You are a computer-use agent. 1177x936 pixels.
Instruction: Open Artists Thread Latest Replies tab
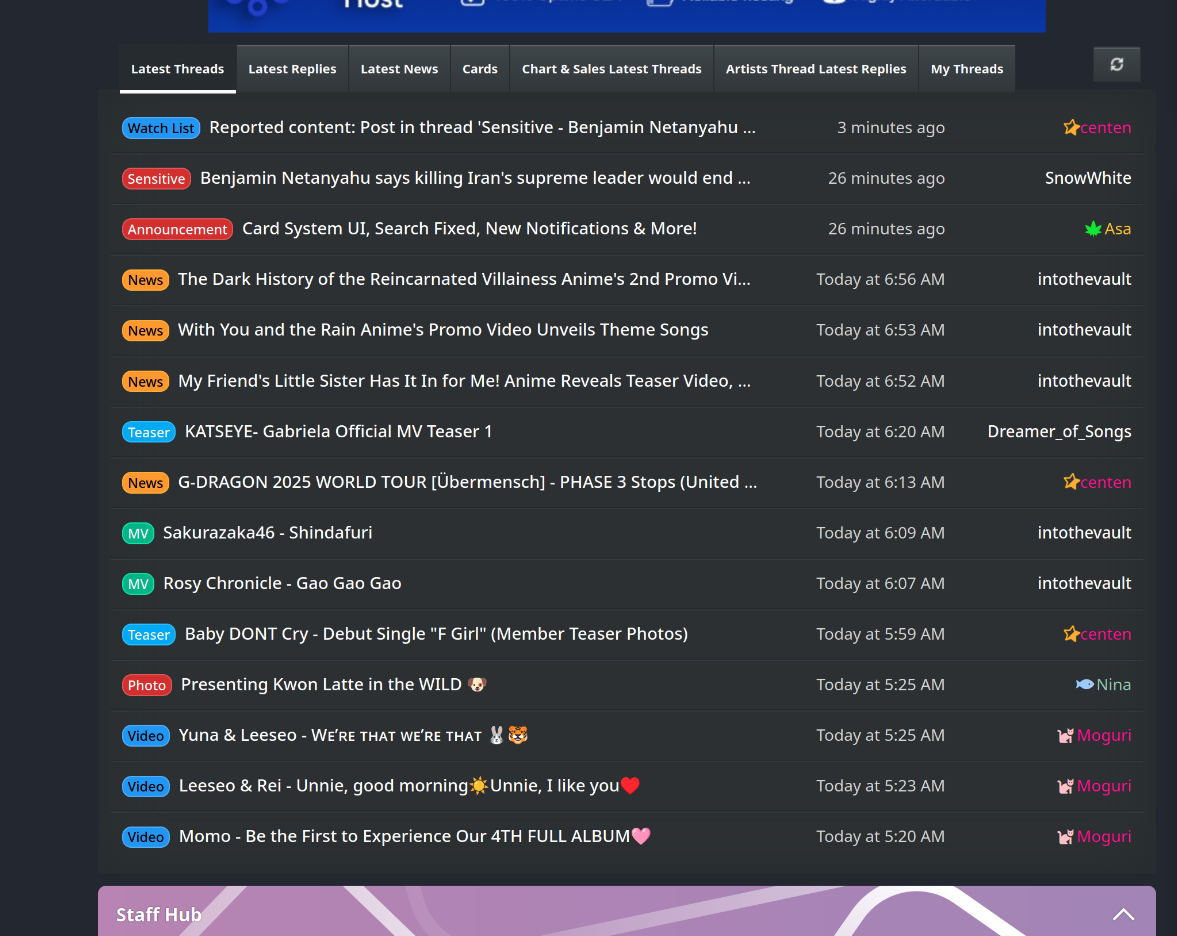pyautogui.click(x=816, y=69)
